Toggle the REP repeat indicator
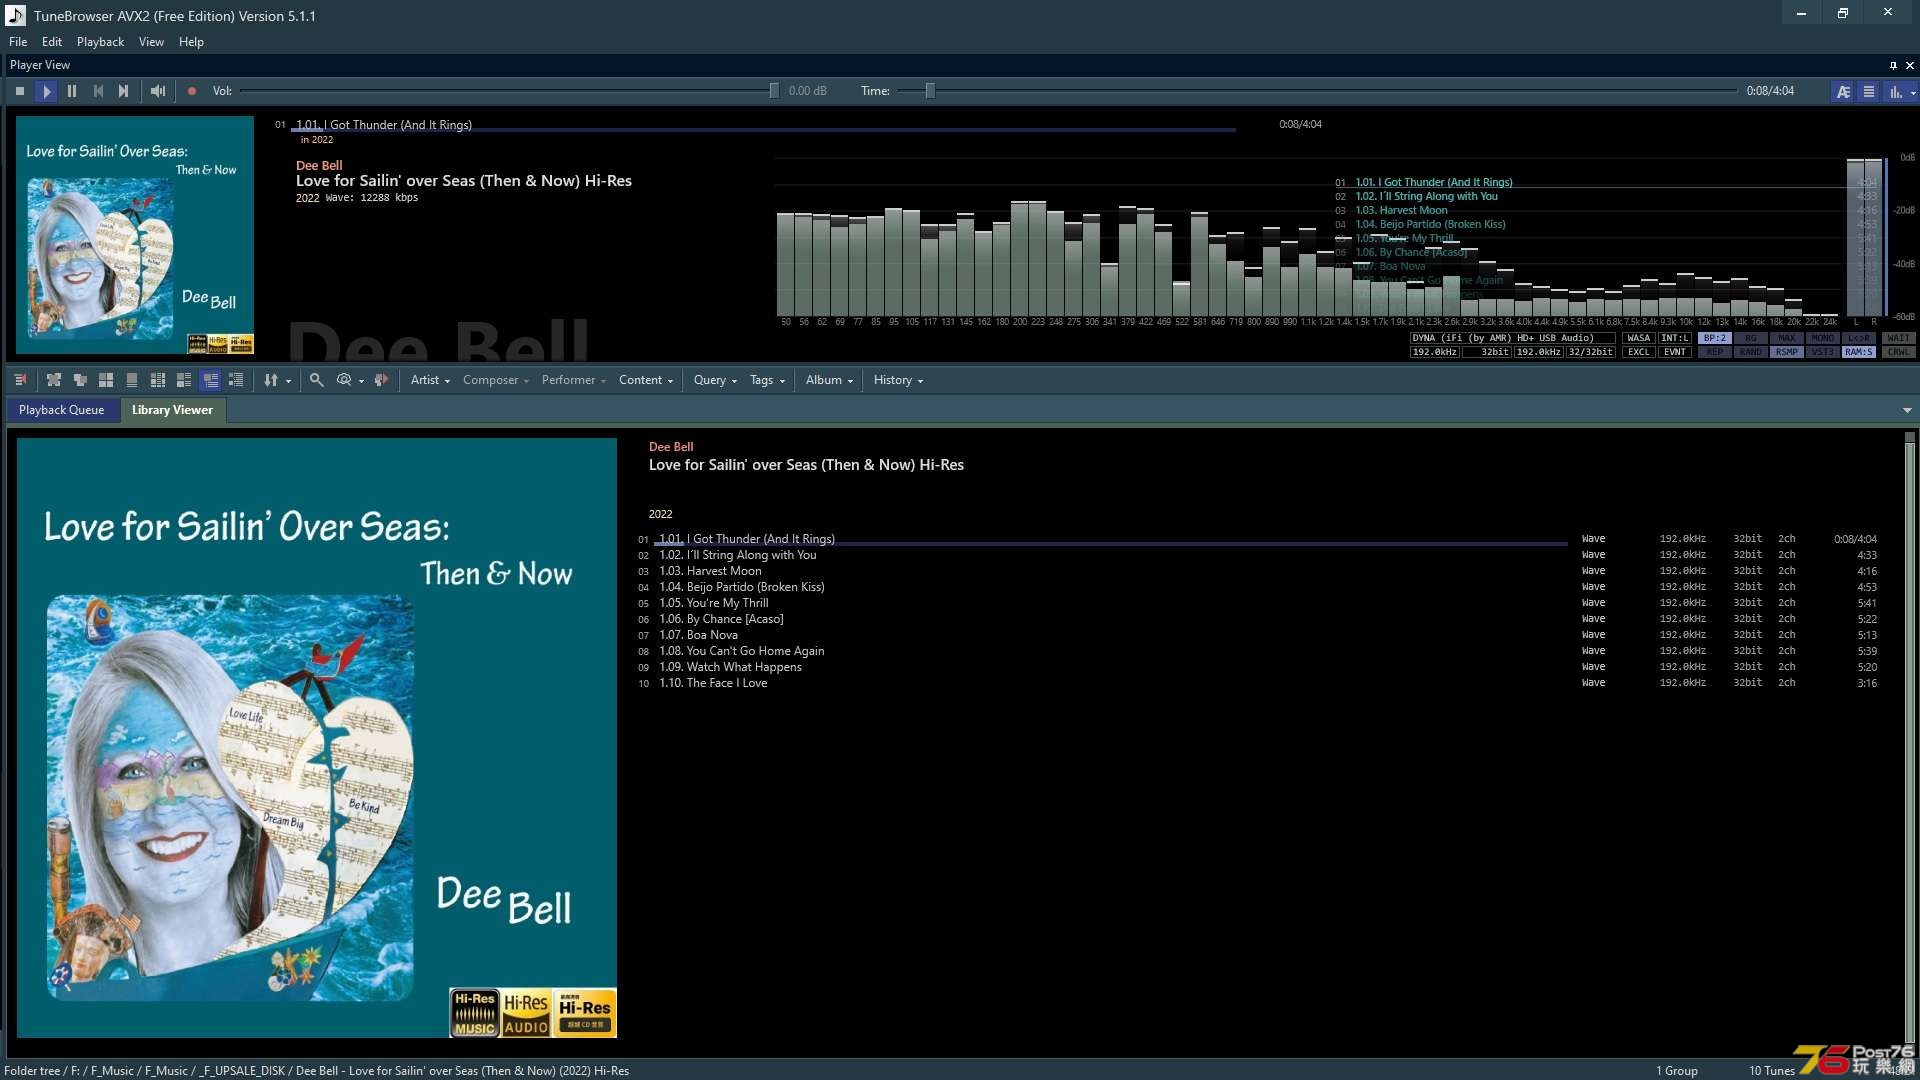The height and width of the screenshot is (1080, 1920). pos(1715,352)
